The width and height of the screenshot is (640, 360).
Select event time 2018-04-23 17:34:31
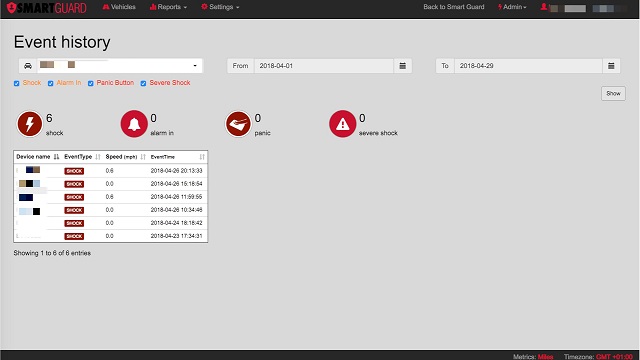tap(176, 236)
